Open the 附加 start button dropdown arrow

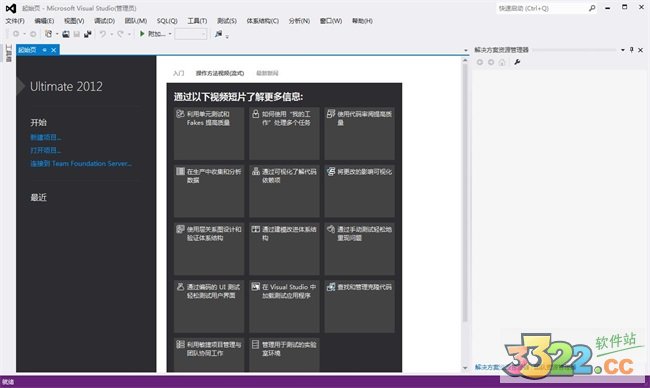click(x=170, y=34)
